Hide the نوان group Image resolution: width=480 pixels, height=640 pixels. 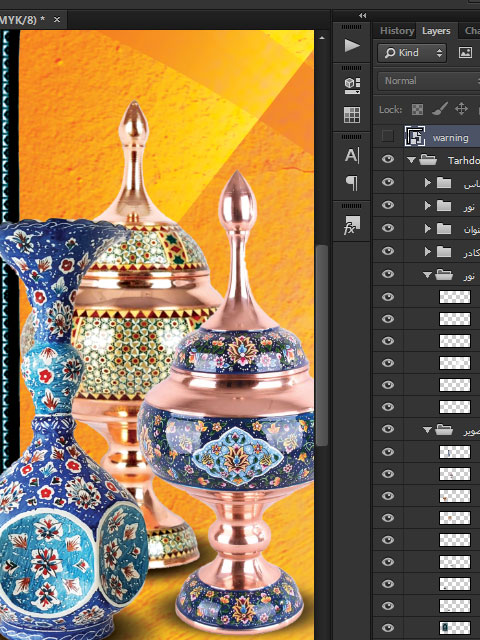[x=388, y=228]
